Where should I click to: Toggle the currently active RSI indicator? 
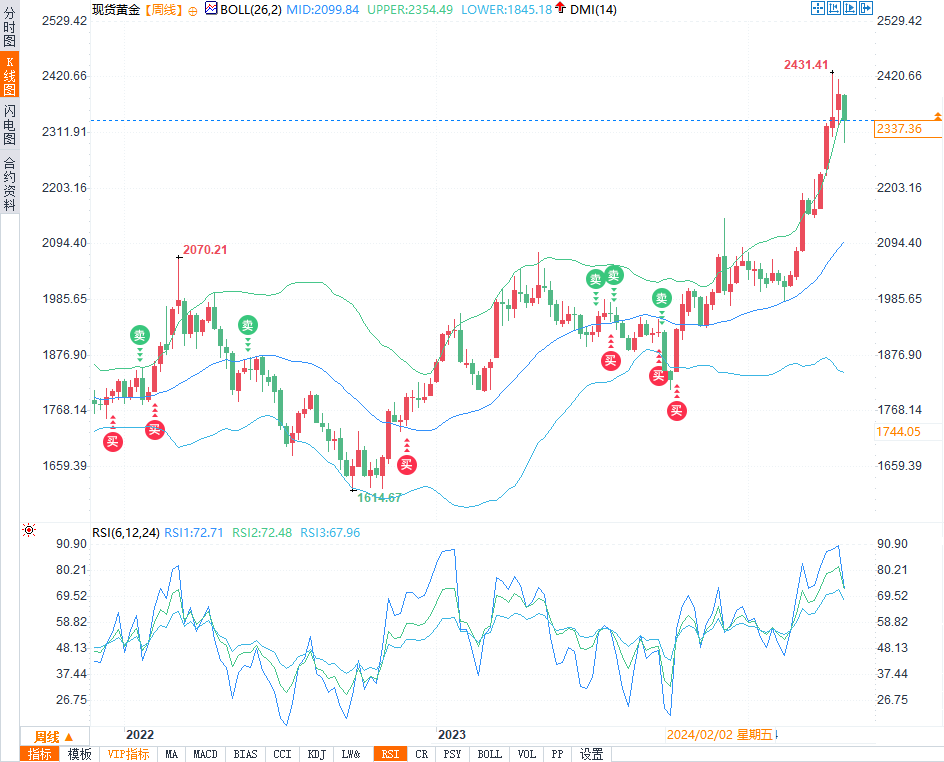click(389, 754)
